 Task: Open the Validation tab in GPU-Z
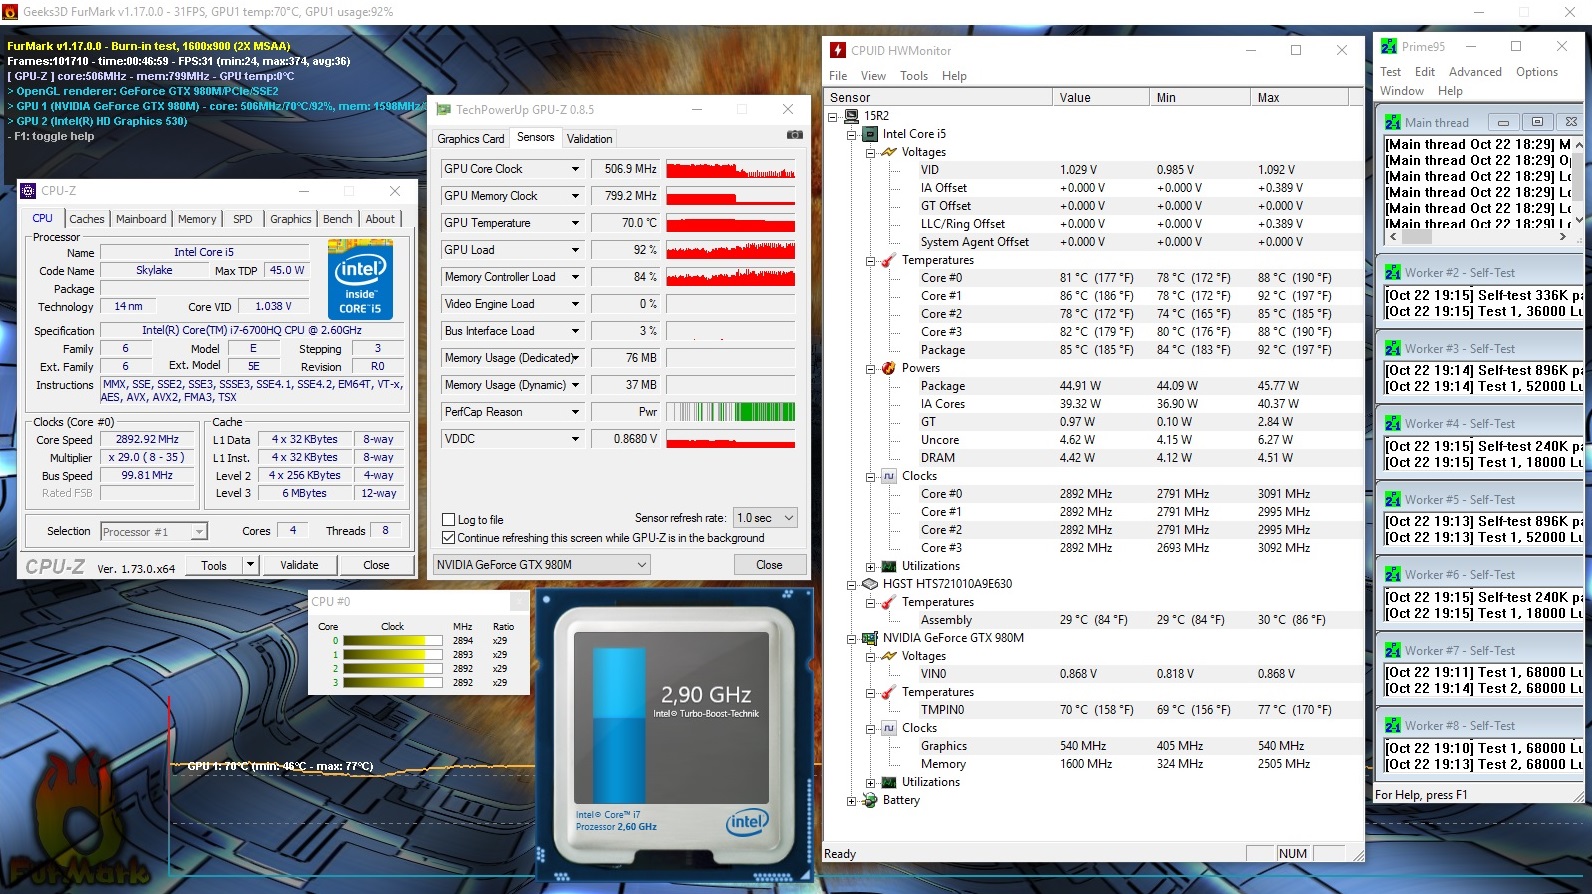(589, 139)
